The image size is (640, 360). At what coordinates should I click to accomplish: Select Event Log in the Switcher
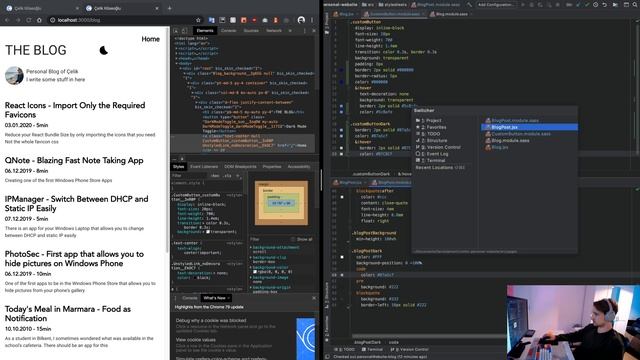432,154
